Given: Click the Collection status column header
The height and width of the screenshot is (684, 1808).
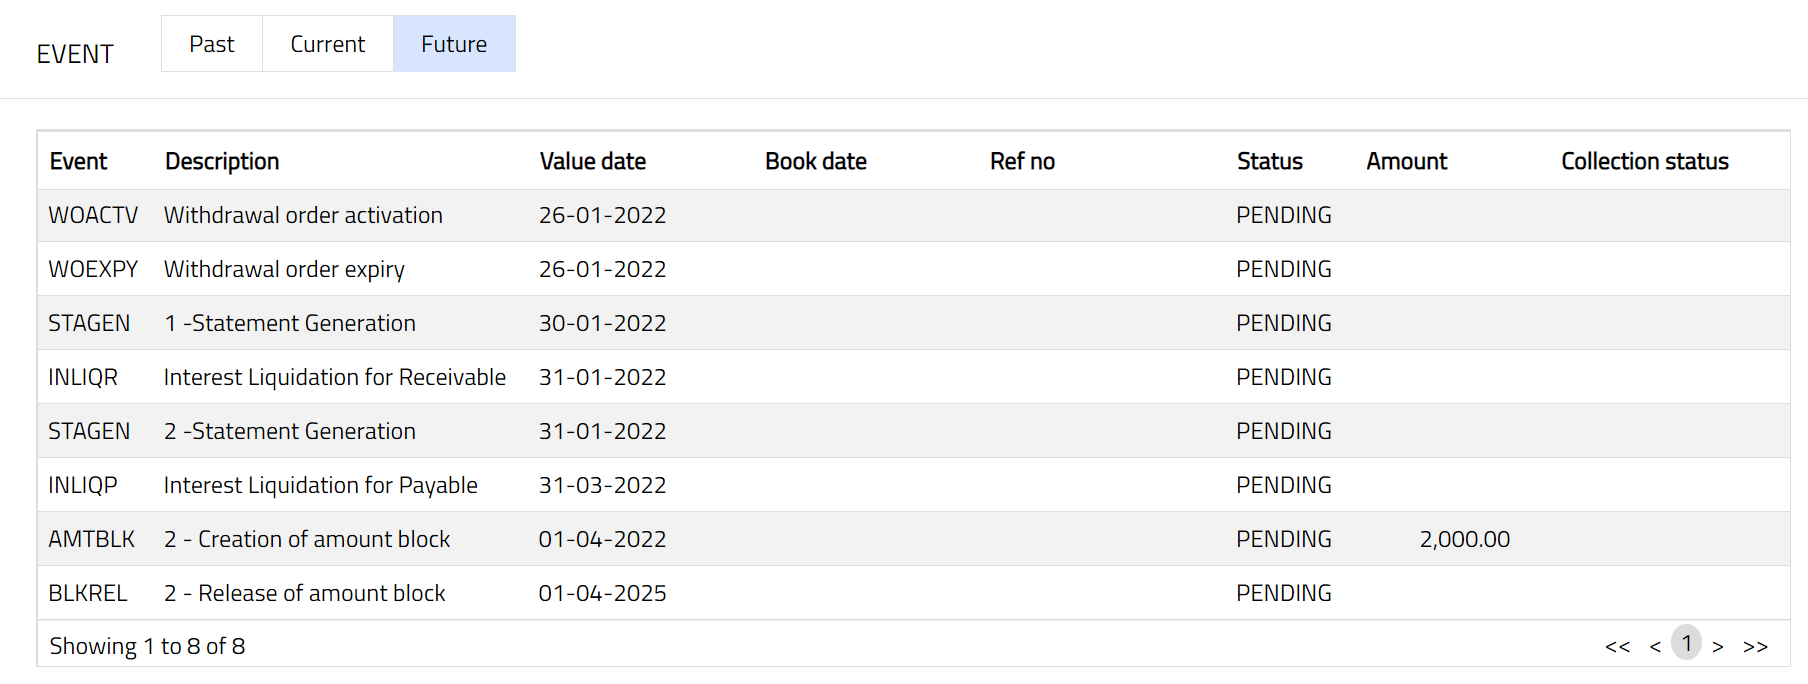Looking at the screenshot, I should [1644, 161].
